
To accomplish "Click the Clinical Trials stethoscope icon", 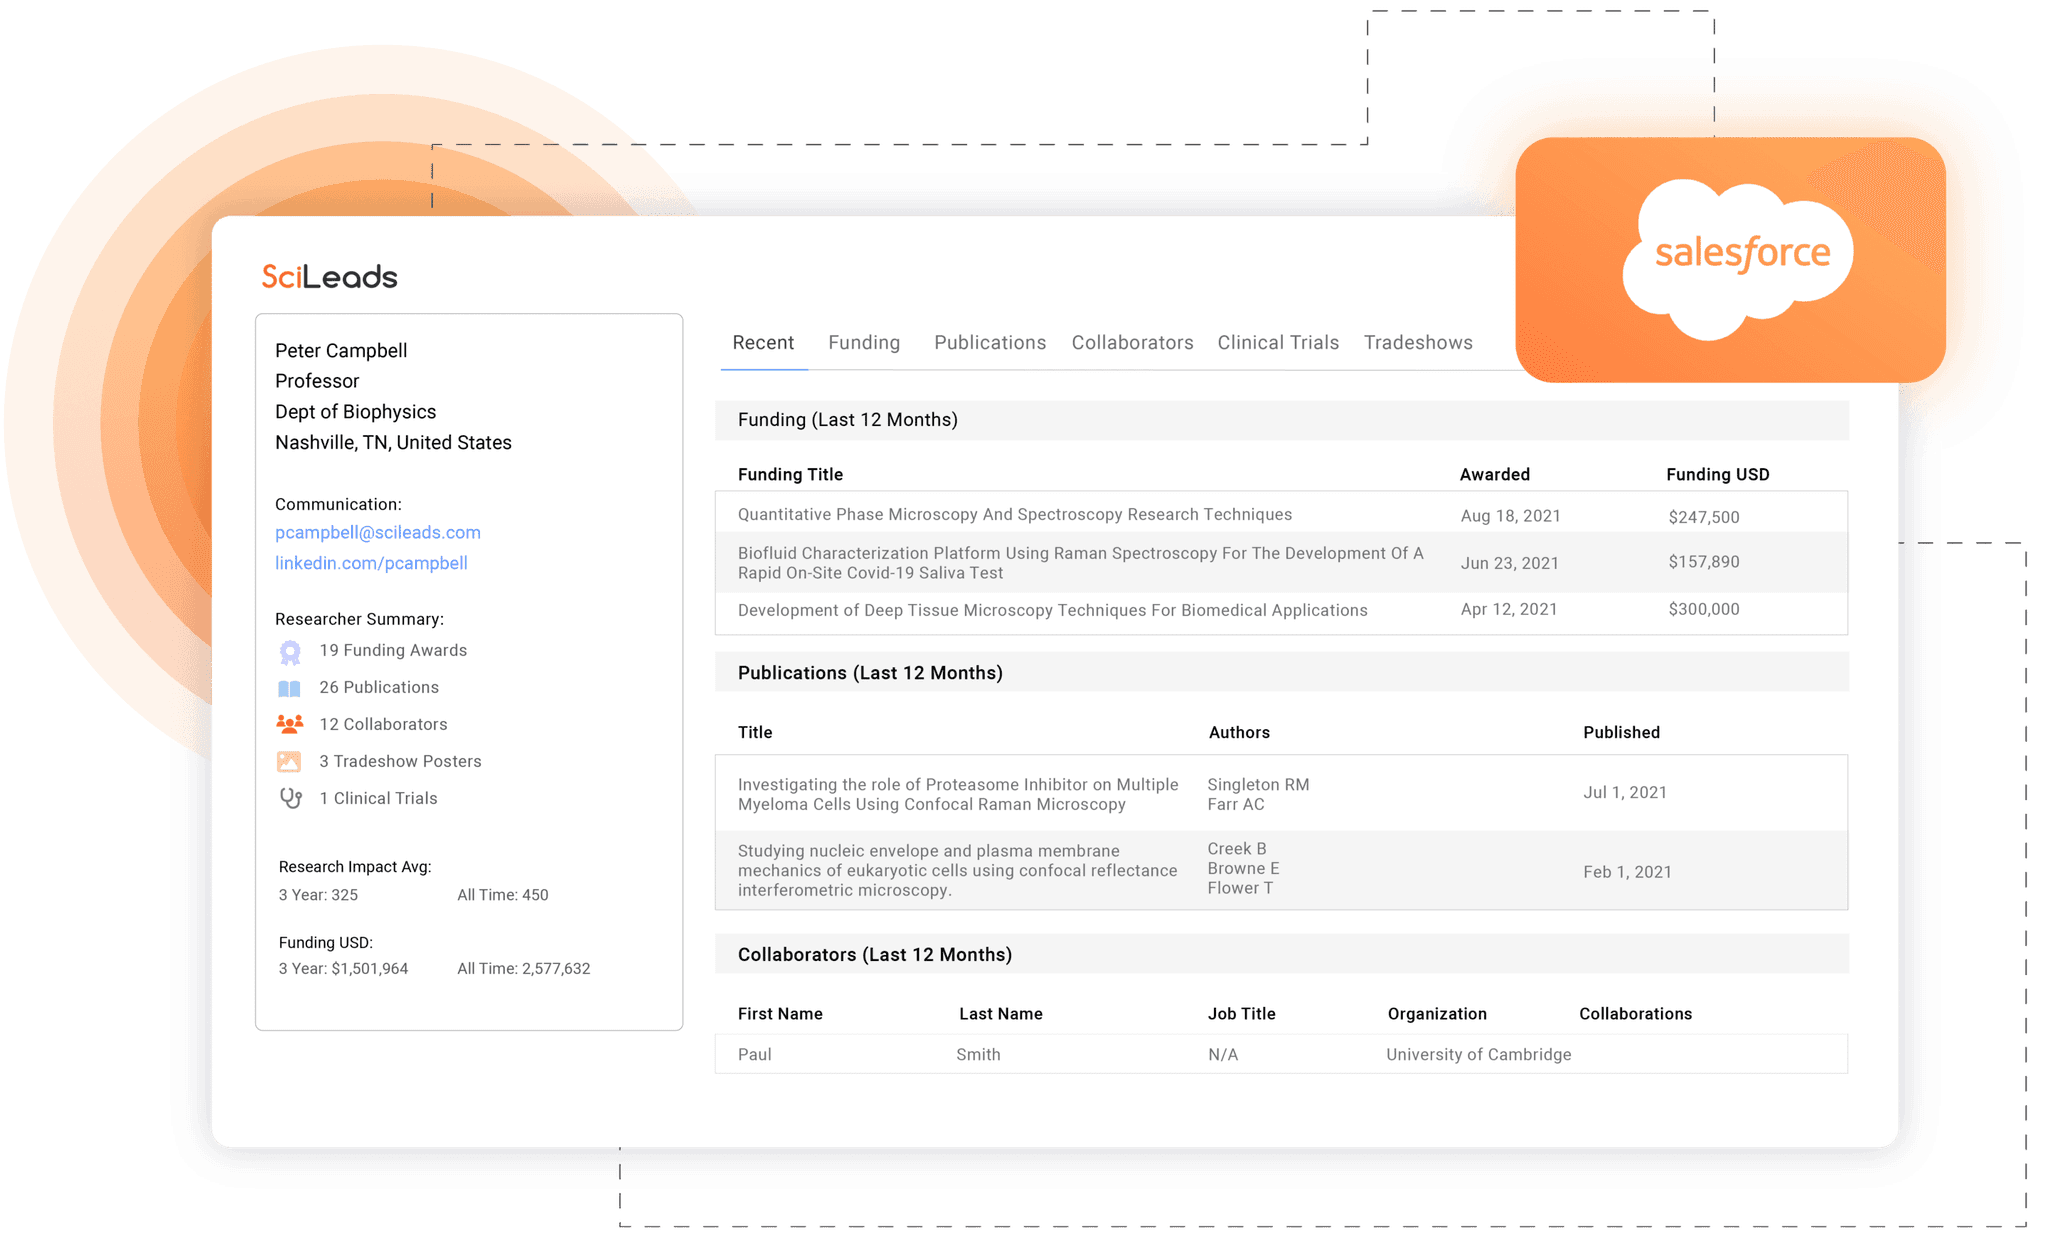I will tap(290, 798).
